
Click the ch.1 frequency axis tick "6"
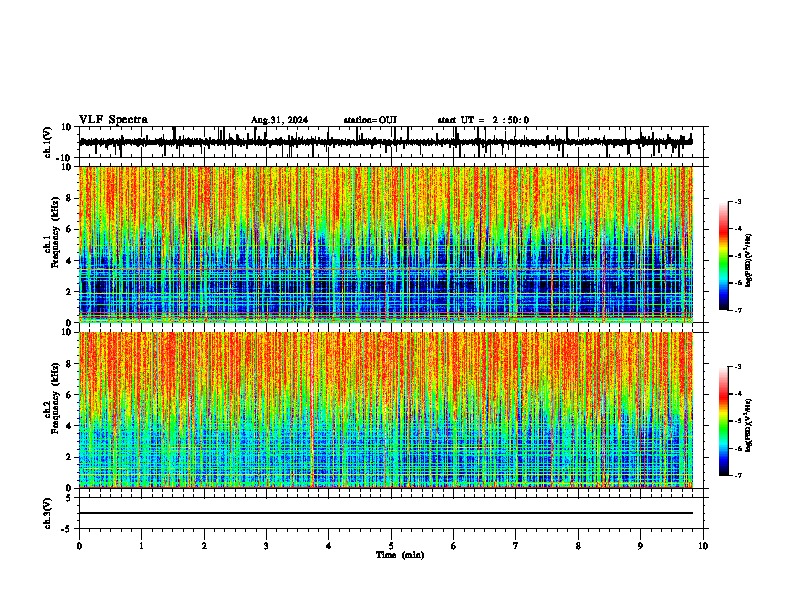(x=69, y=229)
